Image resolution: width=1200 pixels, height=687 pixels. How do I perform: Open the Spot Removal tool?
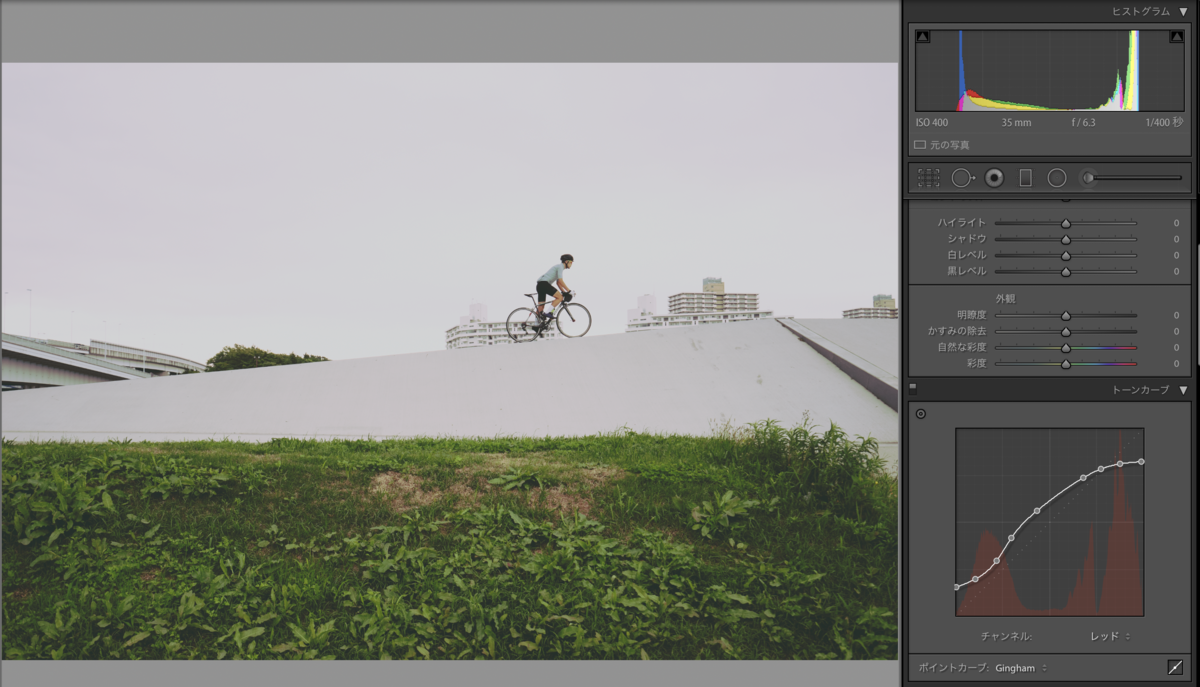[962, 177]
